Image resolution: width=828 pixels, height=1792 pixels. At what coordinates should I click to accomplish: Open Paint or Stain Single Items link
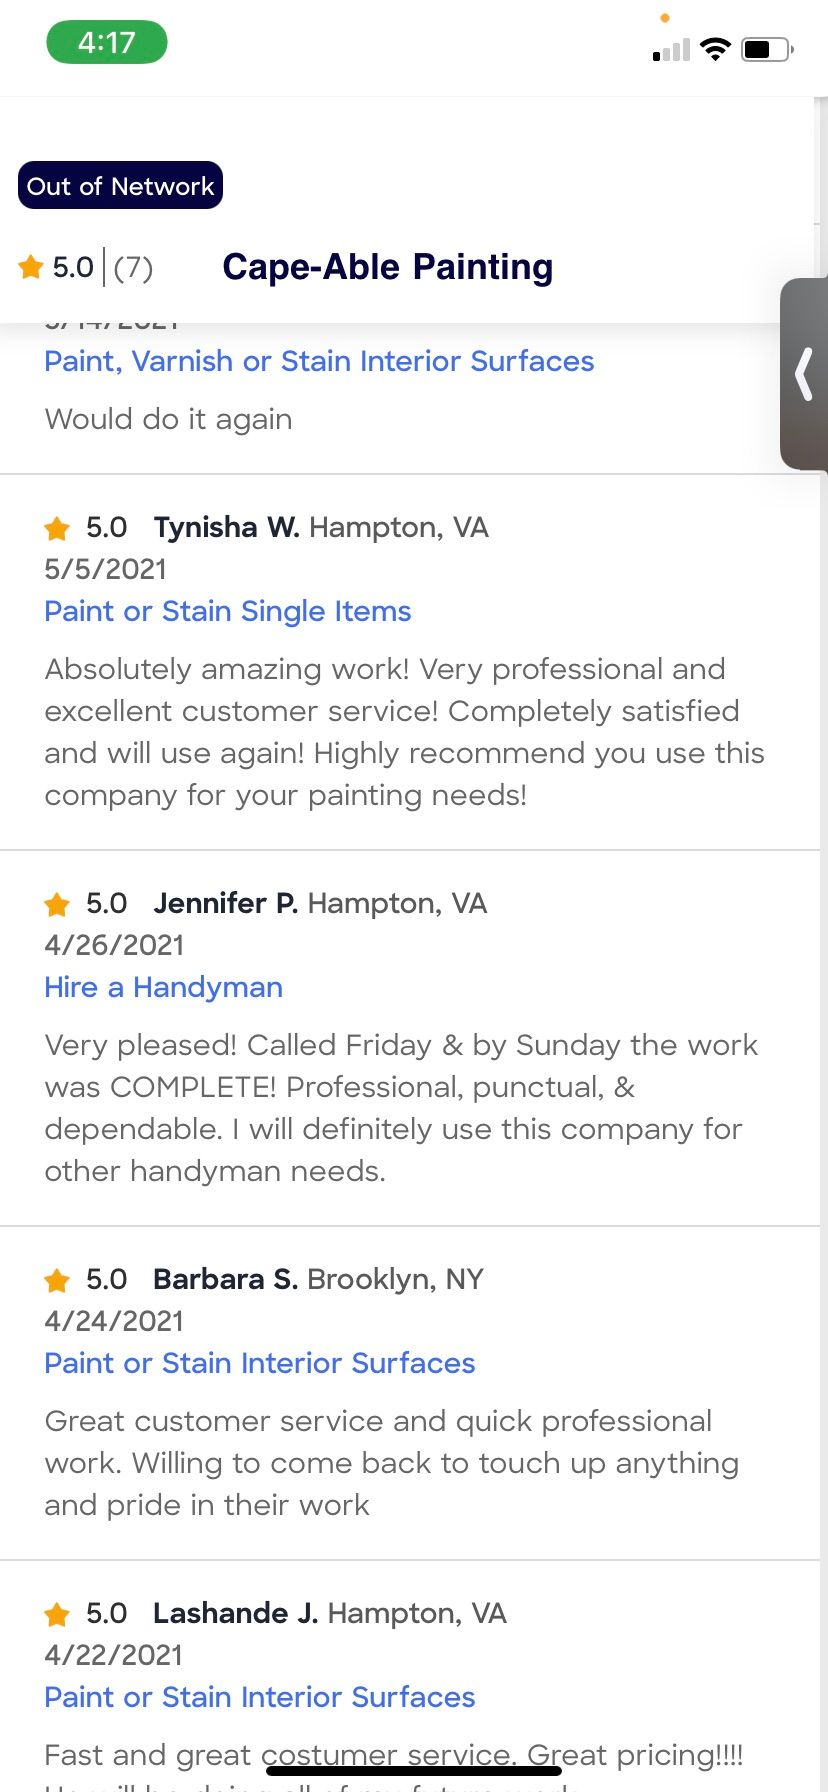coord(228,611)
